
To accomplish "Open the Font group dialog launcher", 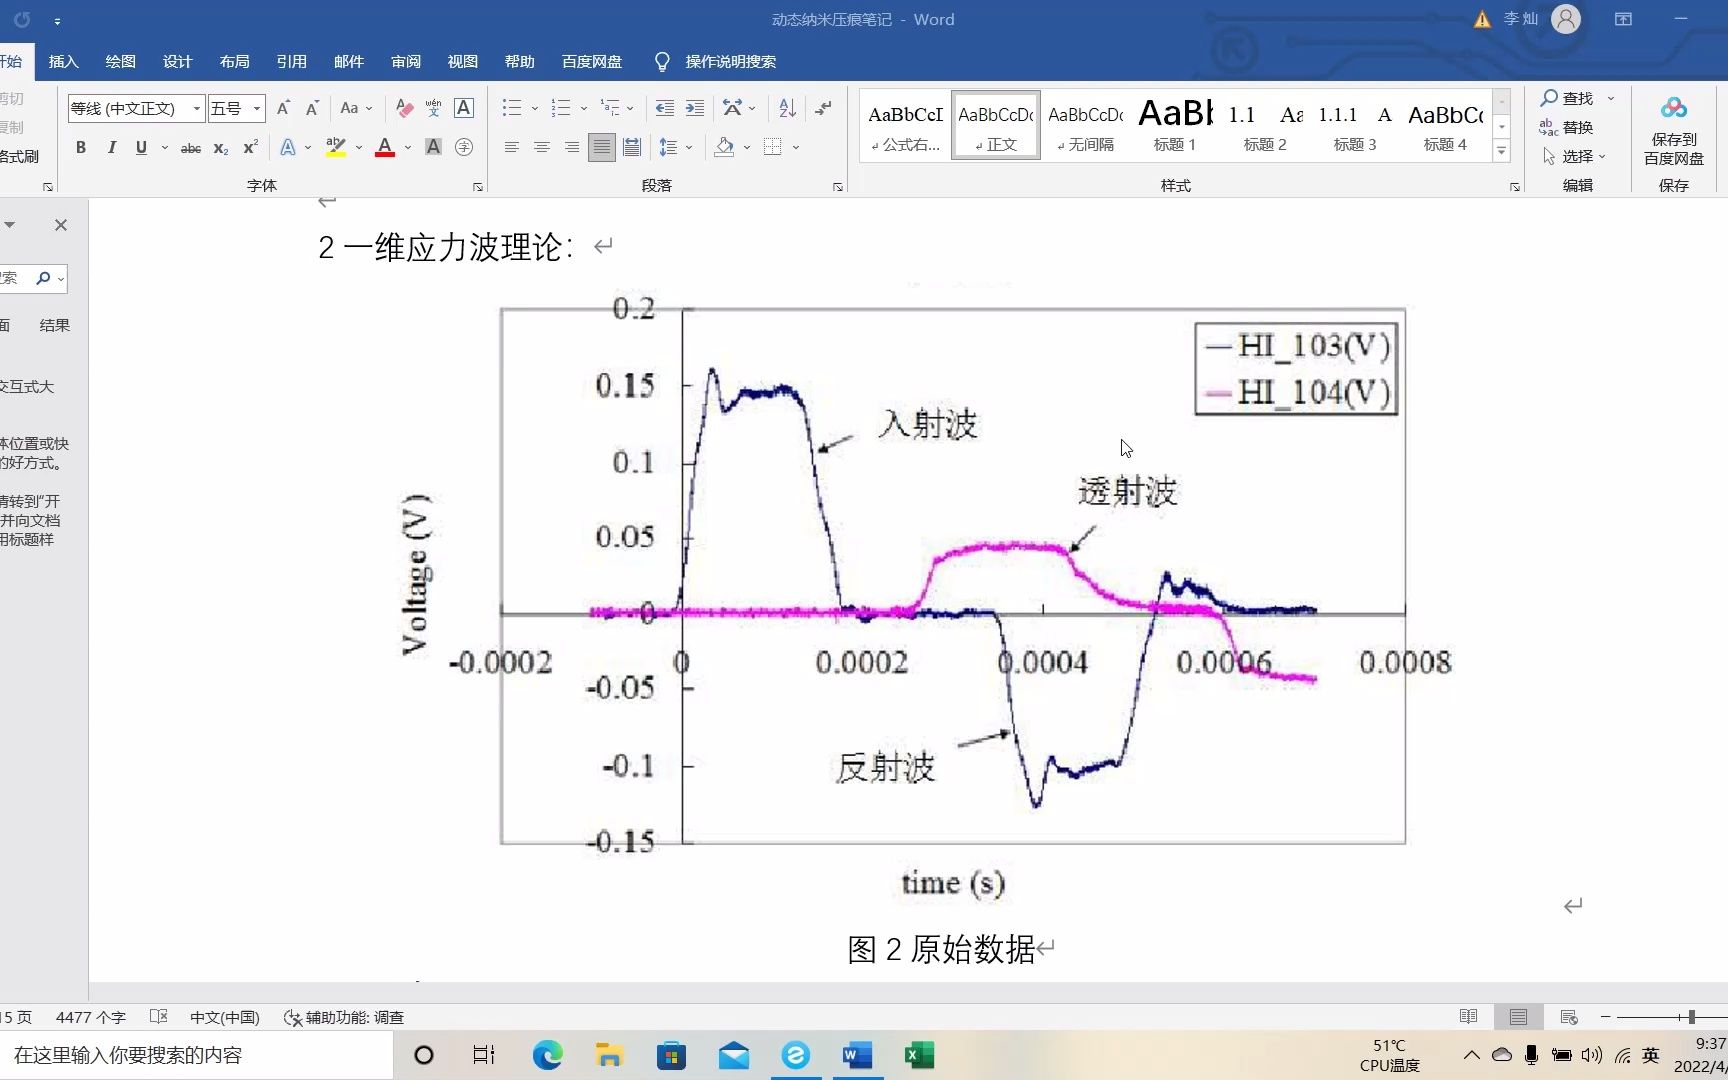I will click(x=477, y=187).
